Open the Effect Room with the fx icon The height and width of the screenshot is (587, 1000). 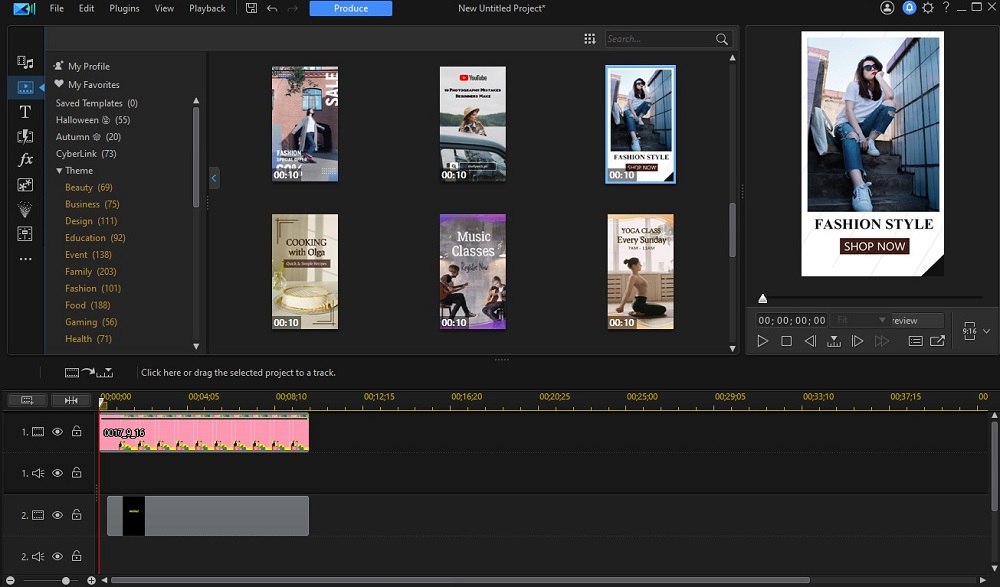point(24,160)
